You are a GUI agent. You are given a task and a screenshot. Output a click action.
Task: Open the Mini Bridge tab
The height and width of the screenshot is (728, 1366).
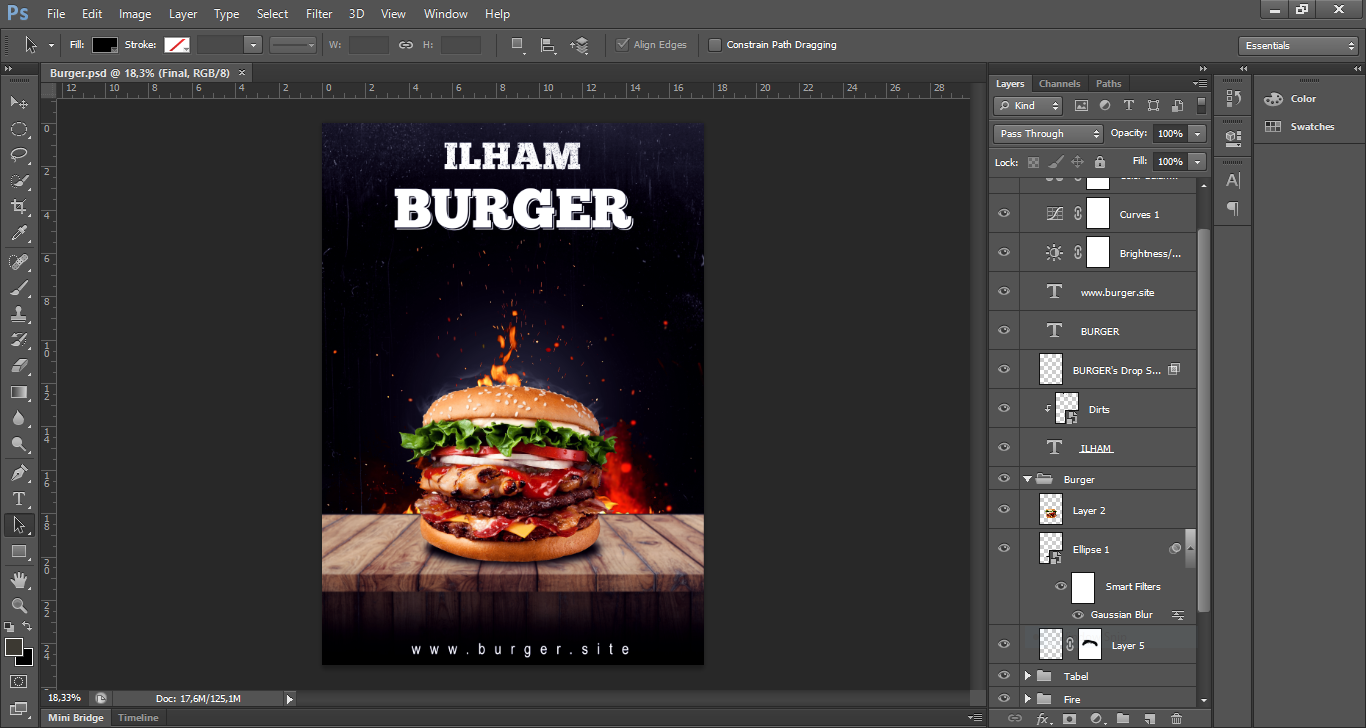click(75, 718)
